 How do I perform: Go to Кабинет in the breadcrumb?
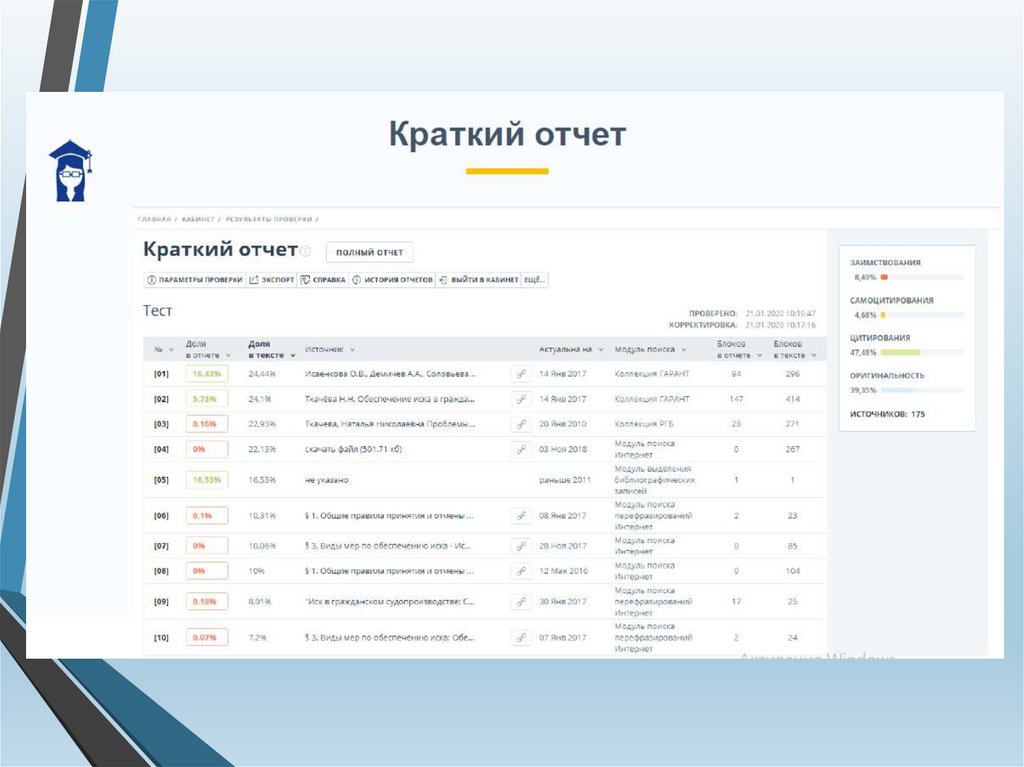(199, 218)
